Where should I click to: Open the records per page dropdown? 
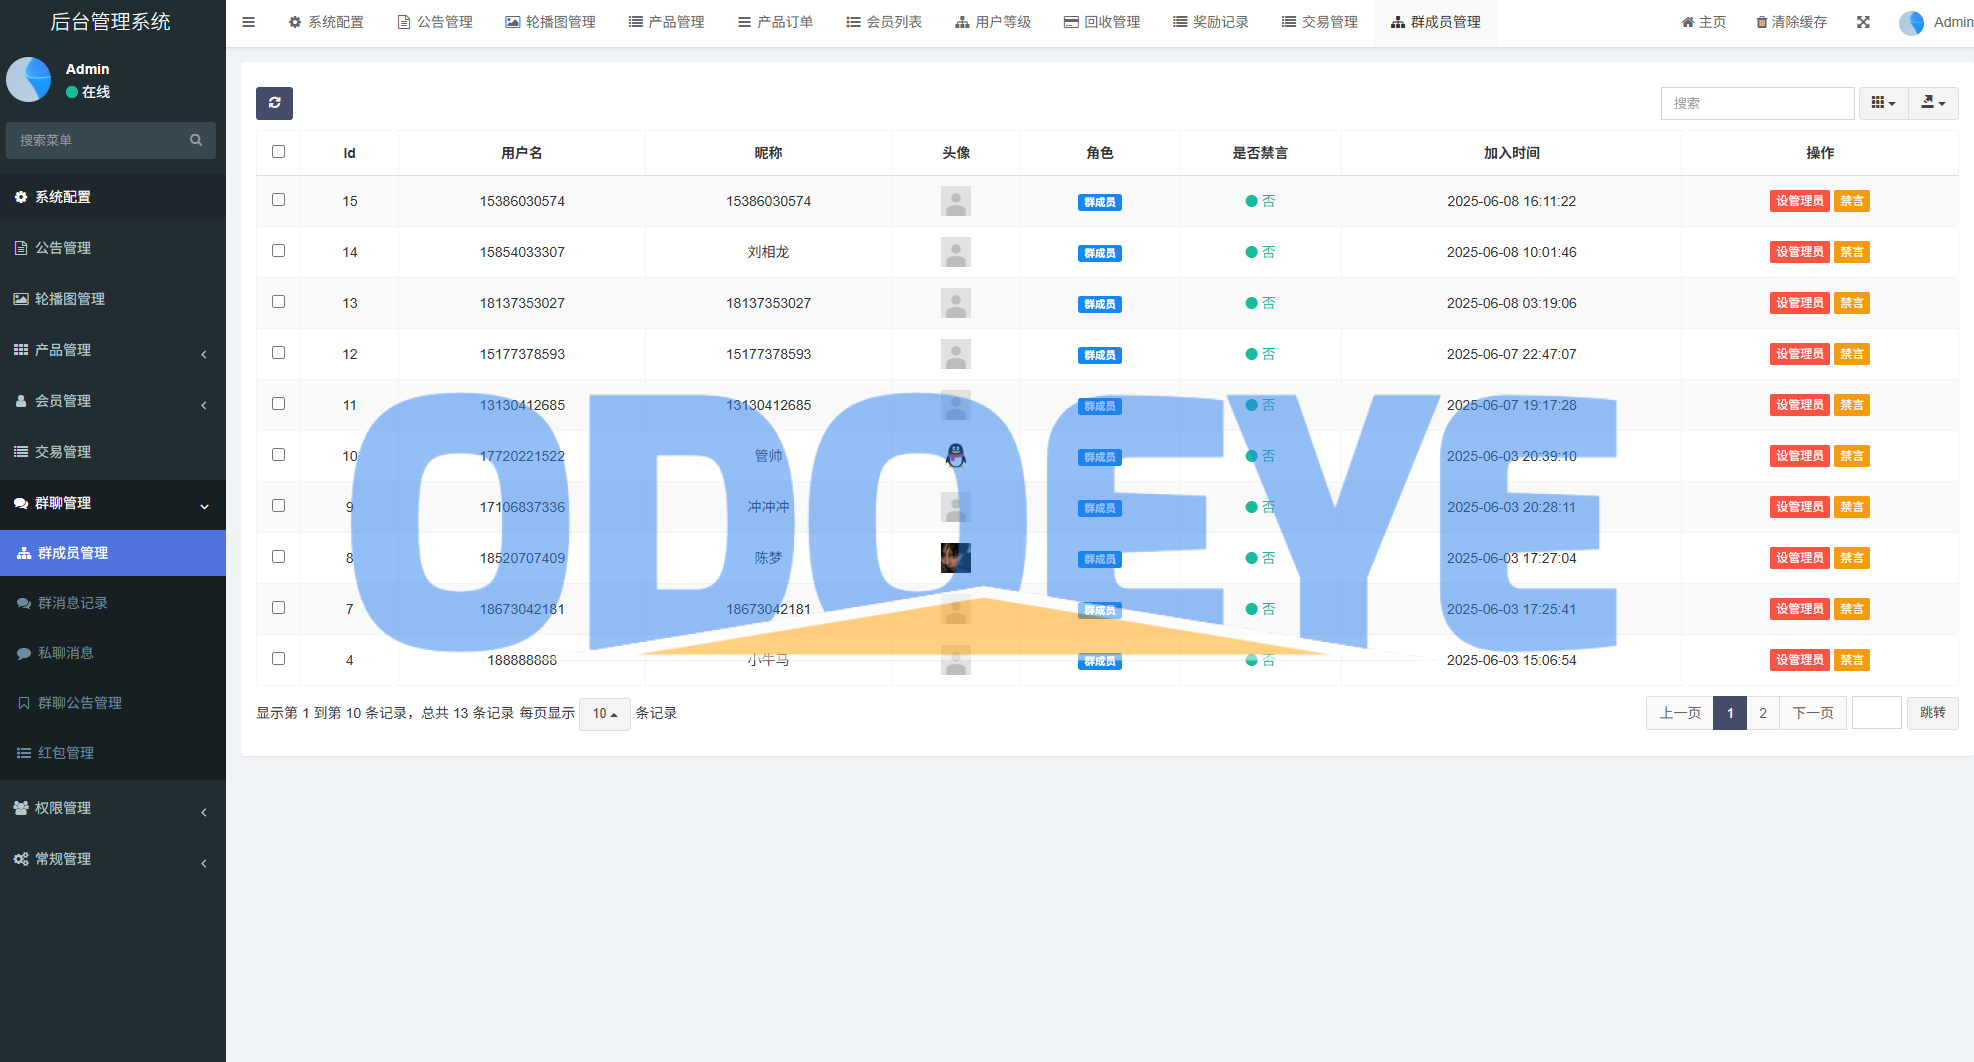click(x=604, y=714)
